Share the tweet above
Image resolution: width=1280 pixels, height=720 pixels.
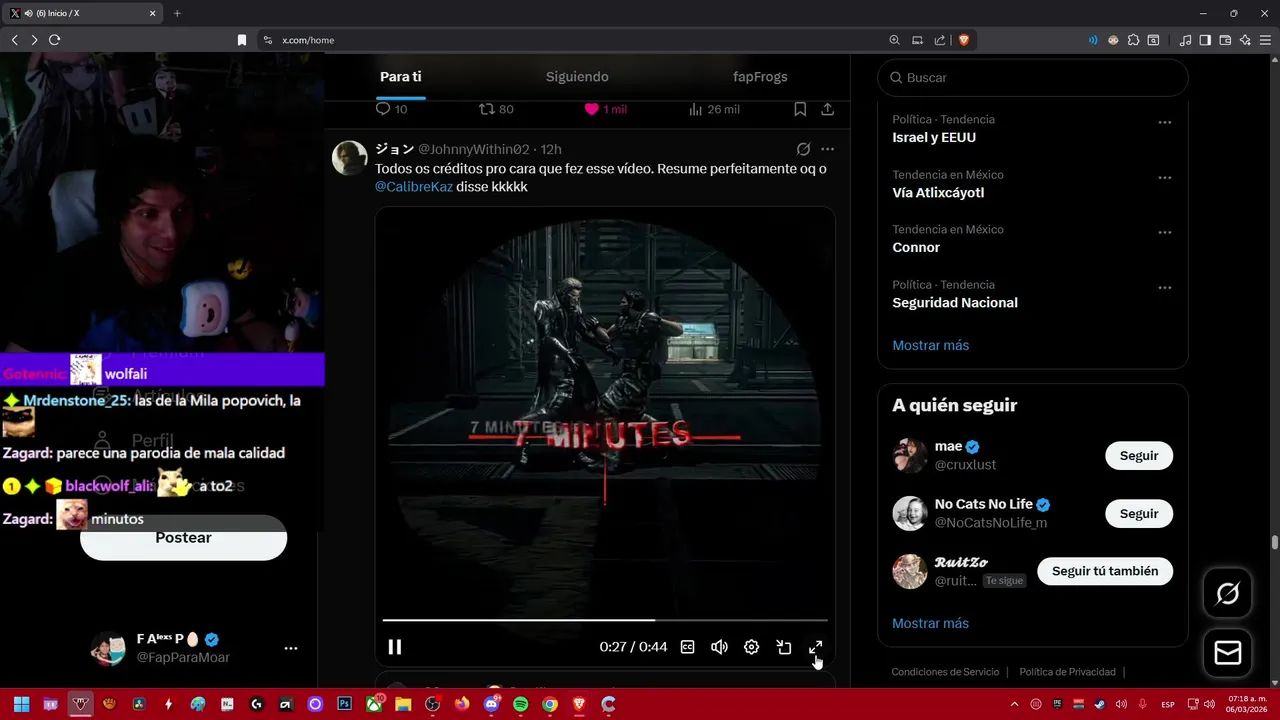[828, 109]
